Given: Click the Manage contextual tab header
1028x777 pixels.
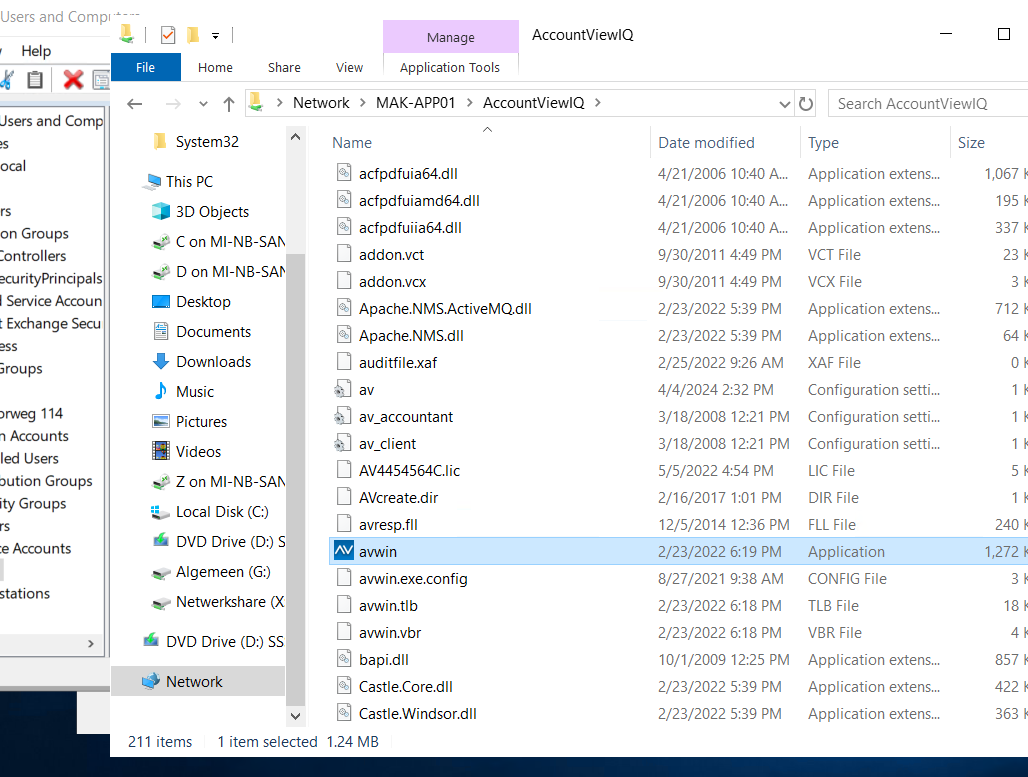Looking at the screenshot, I should click(x=450, y=37).
